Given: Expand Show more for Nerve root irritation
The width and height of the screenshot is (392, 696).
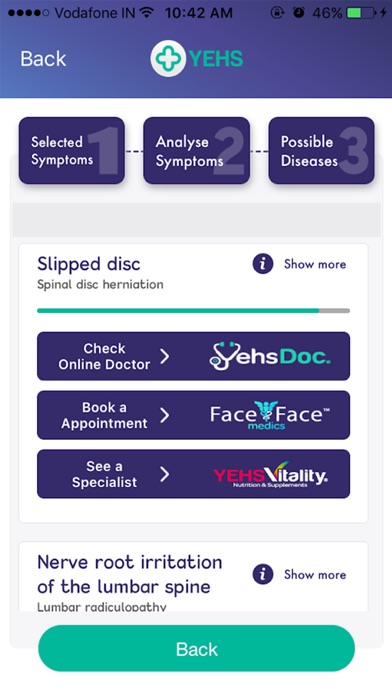Looking at the screenshot, I should click(x=315, y=574).
